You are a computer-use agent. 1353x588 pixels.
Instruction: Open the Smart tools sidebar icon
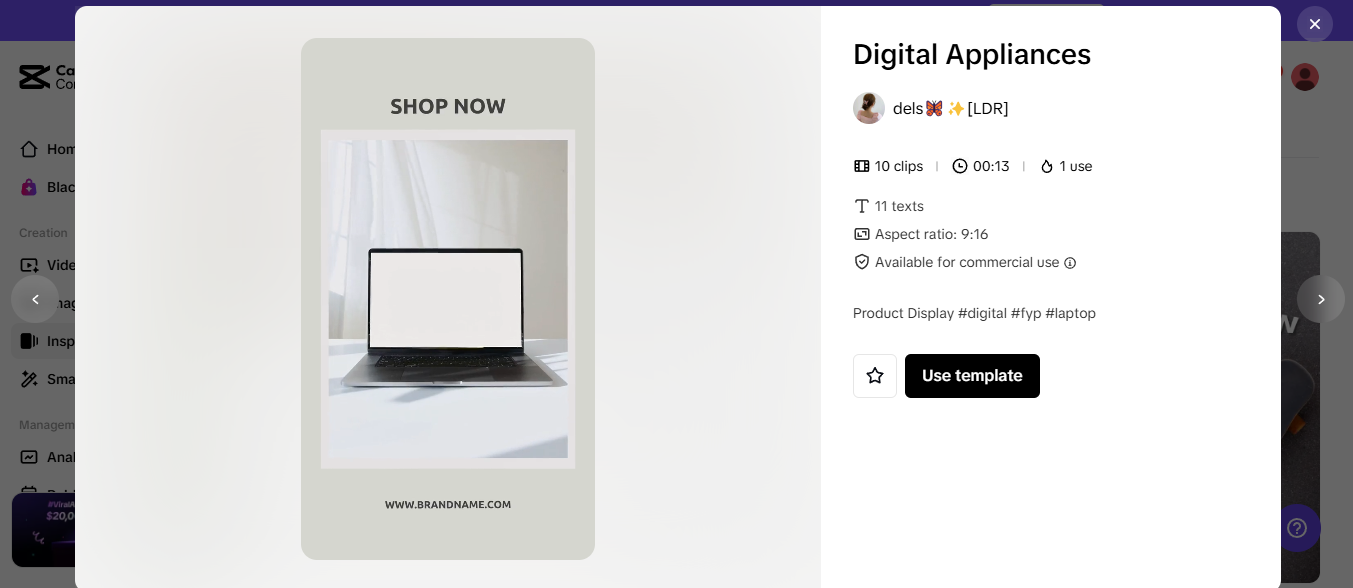coord(30,379)
